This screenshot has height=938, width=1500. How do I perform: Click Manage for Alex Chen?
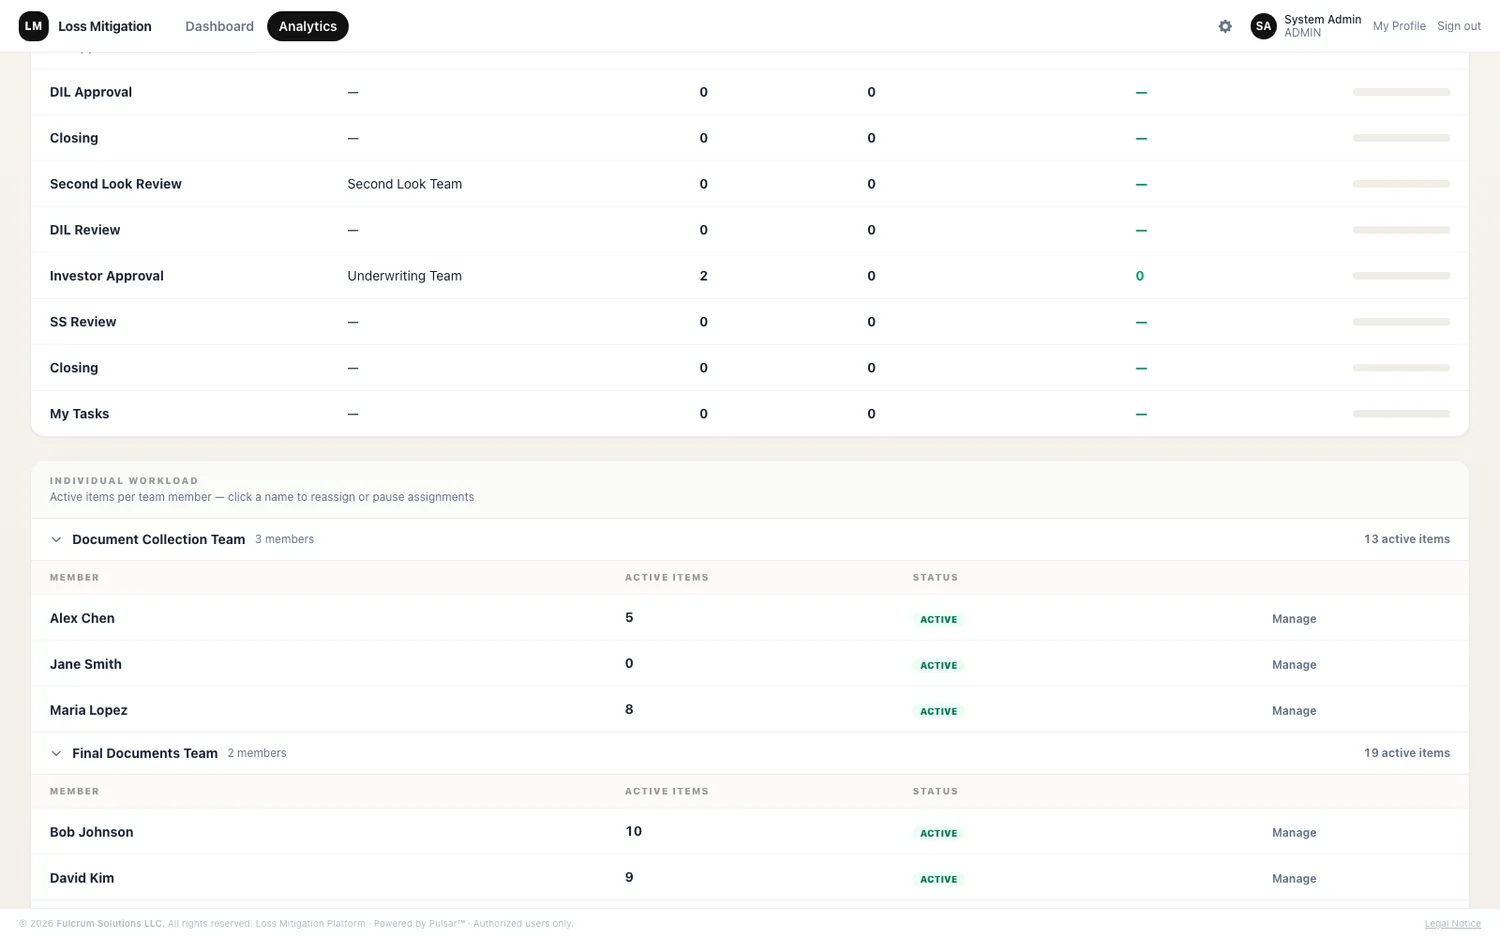[x=1294, y=619]
